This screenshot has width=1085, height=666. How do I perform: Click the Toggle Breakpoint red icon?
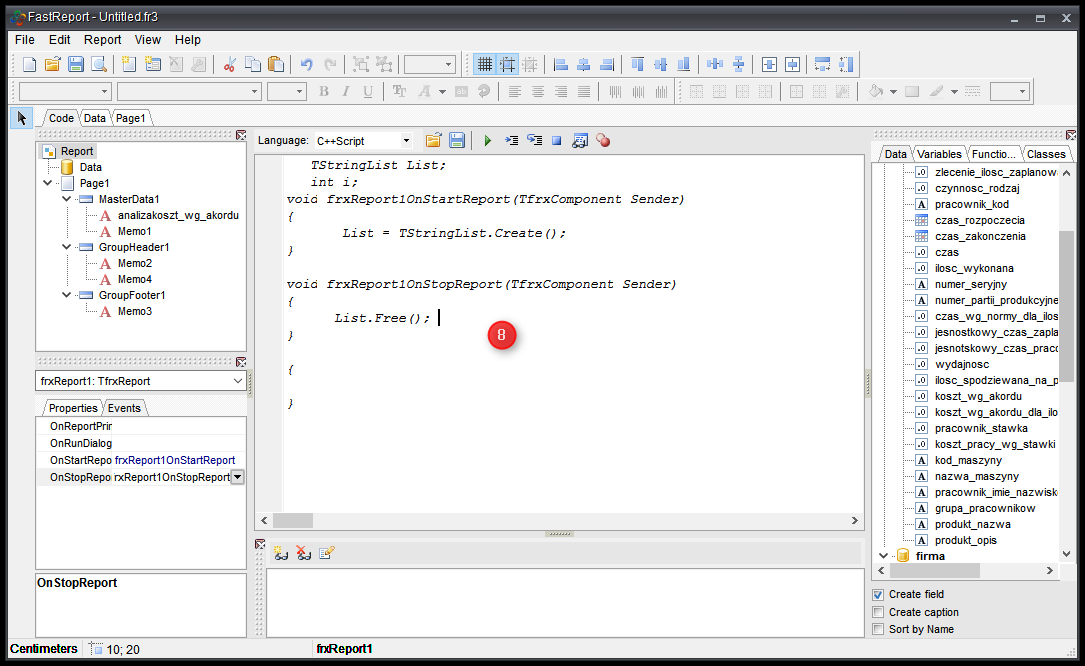coord(603,141)
